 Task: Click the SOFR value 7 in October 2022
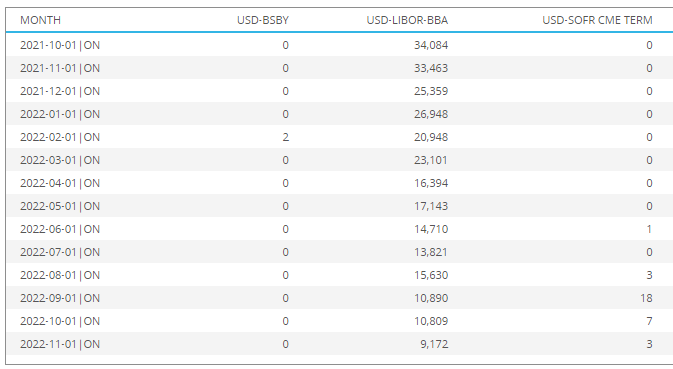pyautogui.click(x=649, y=321)
